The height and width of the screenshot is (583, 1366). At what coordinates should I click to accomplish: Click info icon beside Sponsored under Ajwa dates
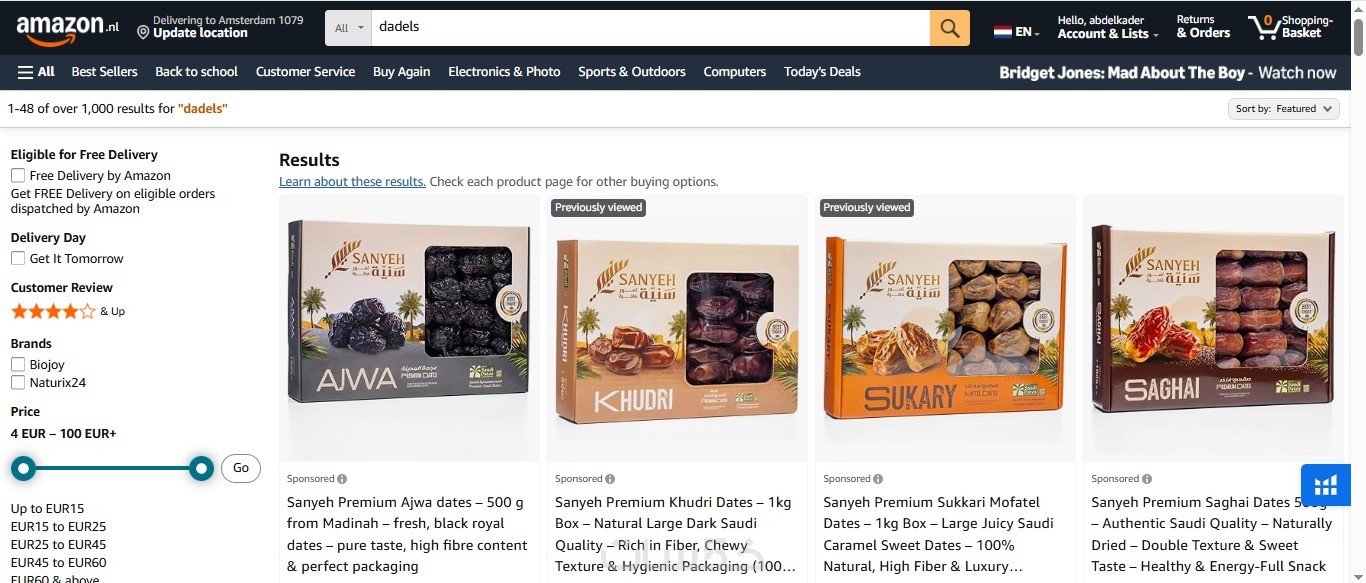point(342,479)
